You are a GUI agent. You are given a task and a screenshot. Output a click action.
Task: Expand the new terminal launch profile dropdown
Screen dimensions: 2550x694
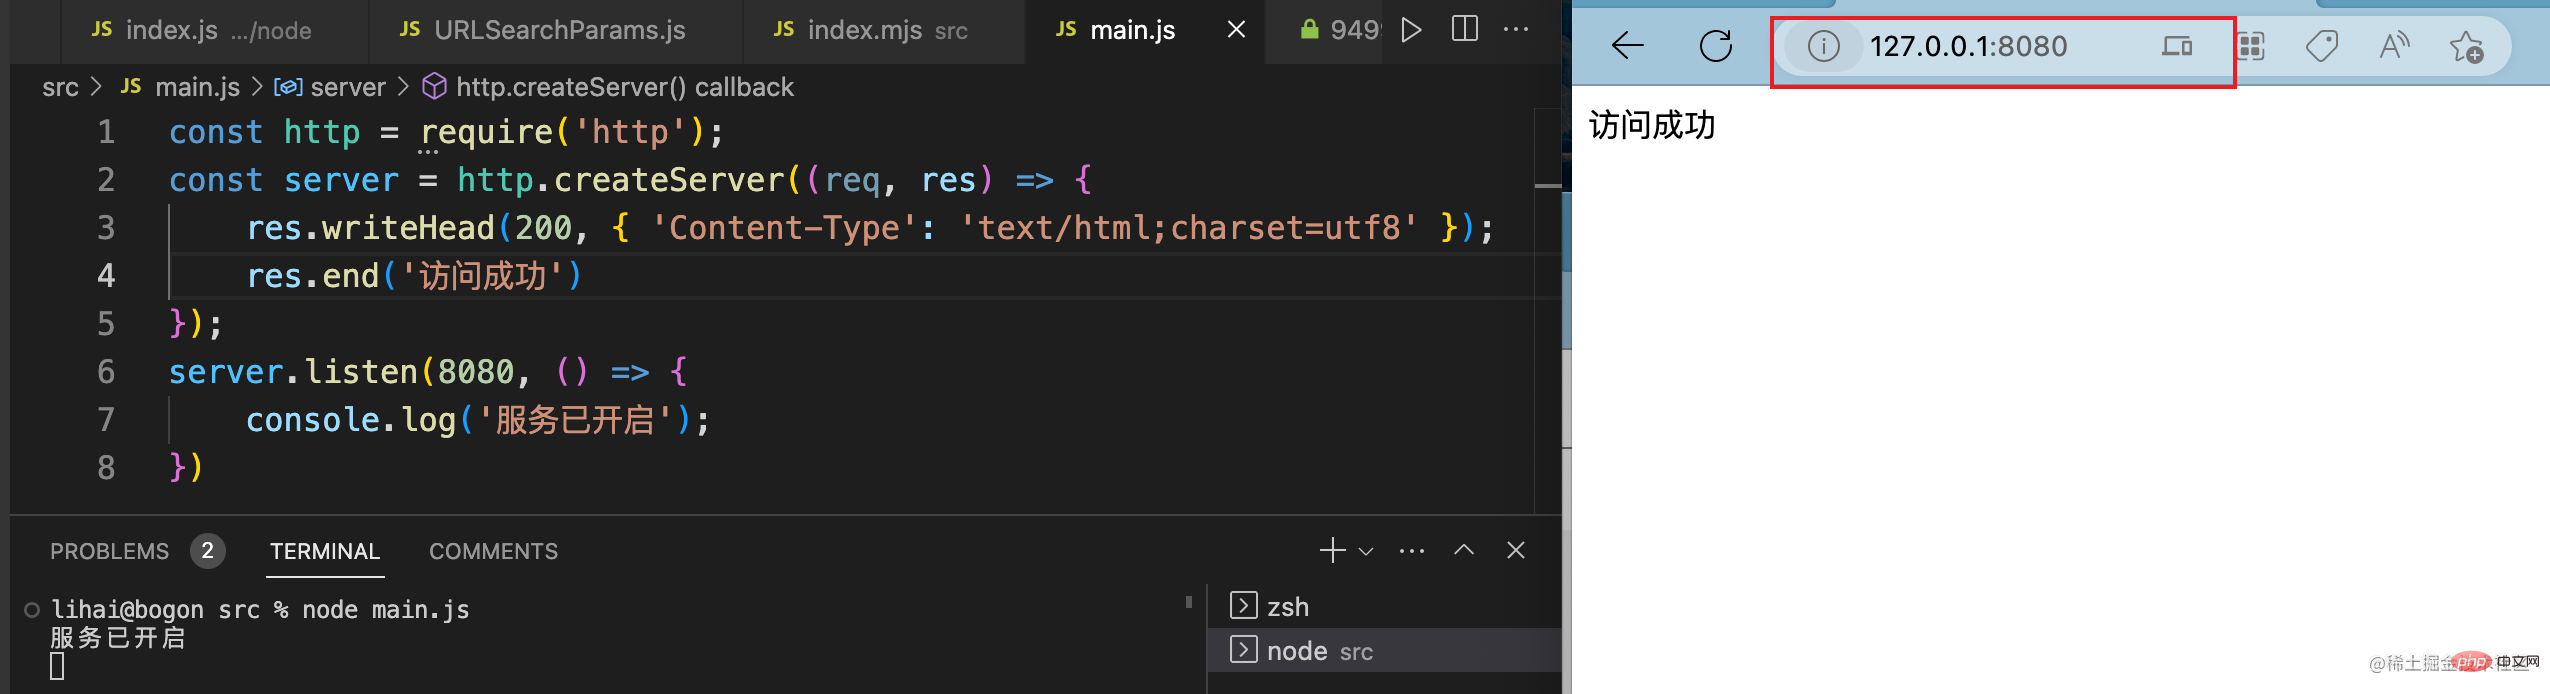[1366, 551]
